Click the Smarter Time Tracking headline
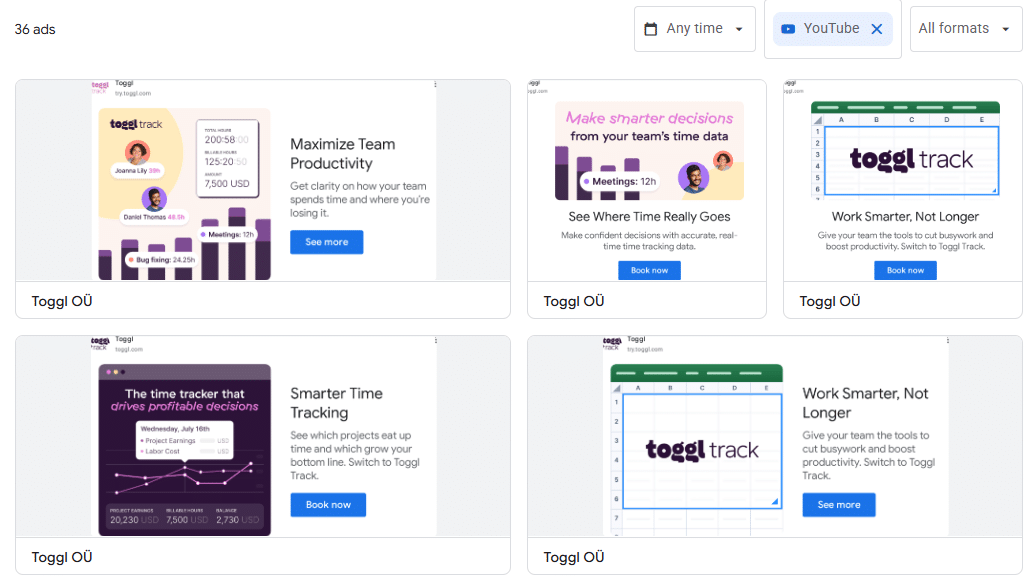This screenshot has height=578, width=1036. 337,403
